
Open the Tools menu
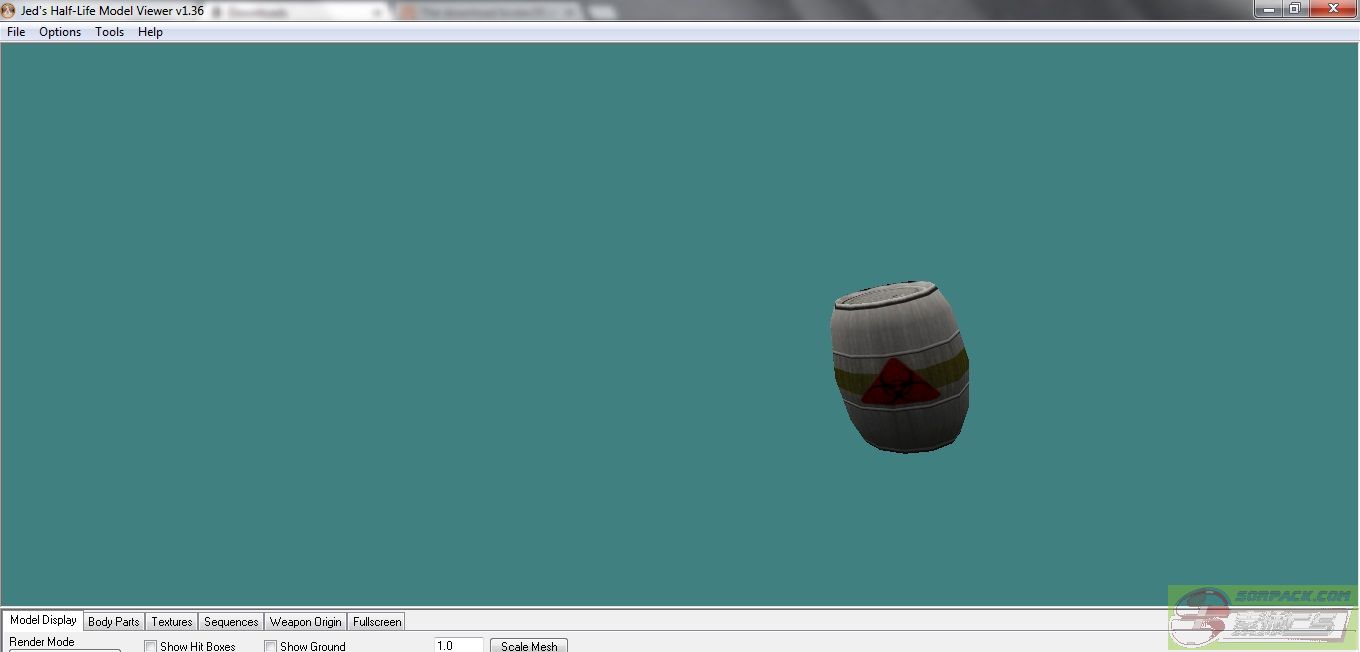pyautogui.click(x=109, y=32)
